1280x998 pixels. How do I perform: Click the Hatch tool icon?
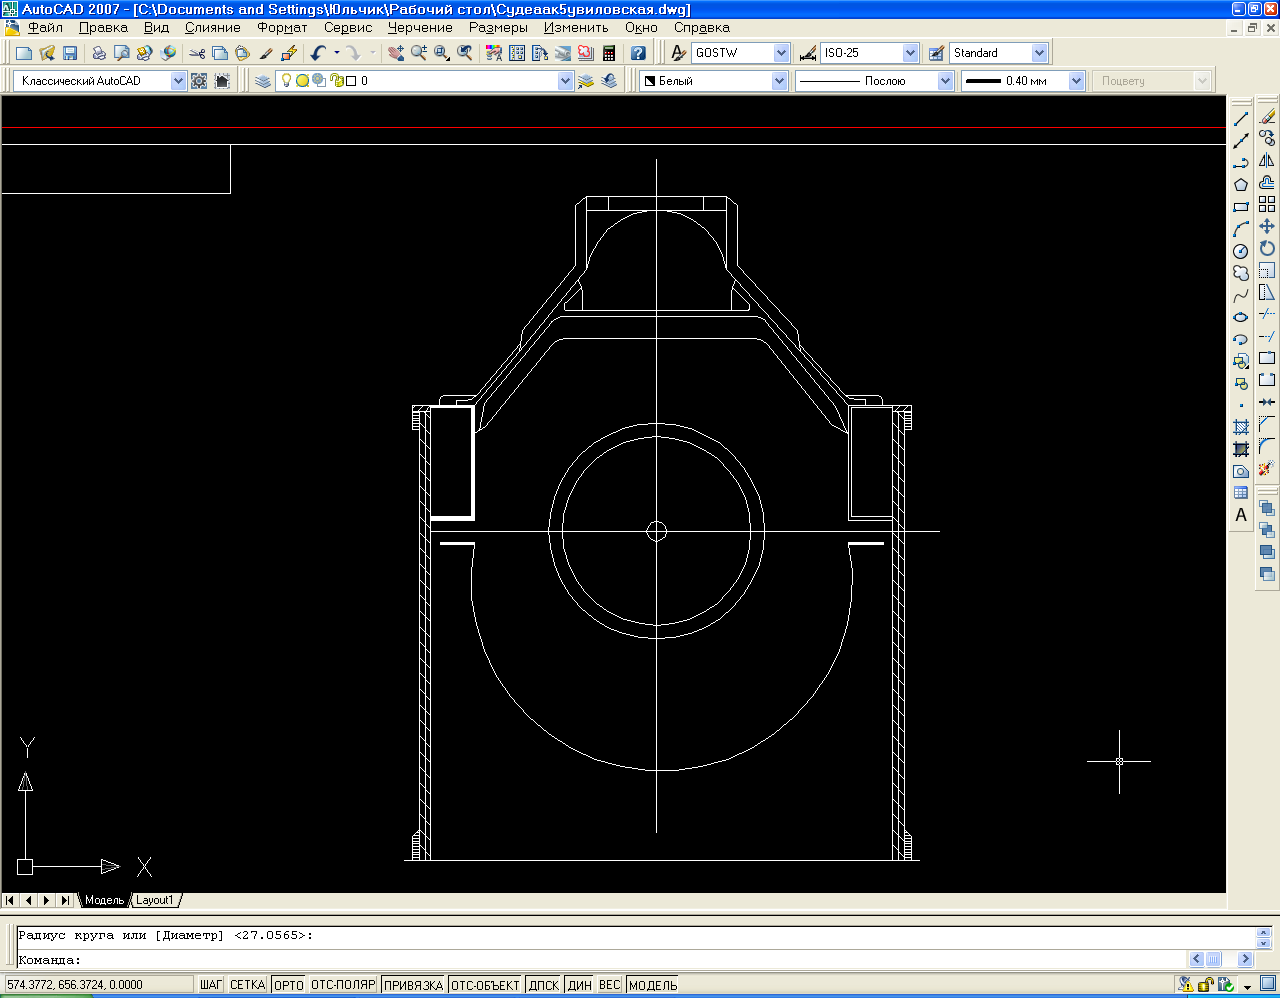coord(1241,427)
